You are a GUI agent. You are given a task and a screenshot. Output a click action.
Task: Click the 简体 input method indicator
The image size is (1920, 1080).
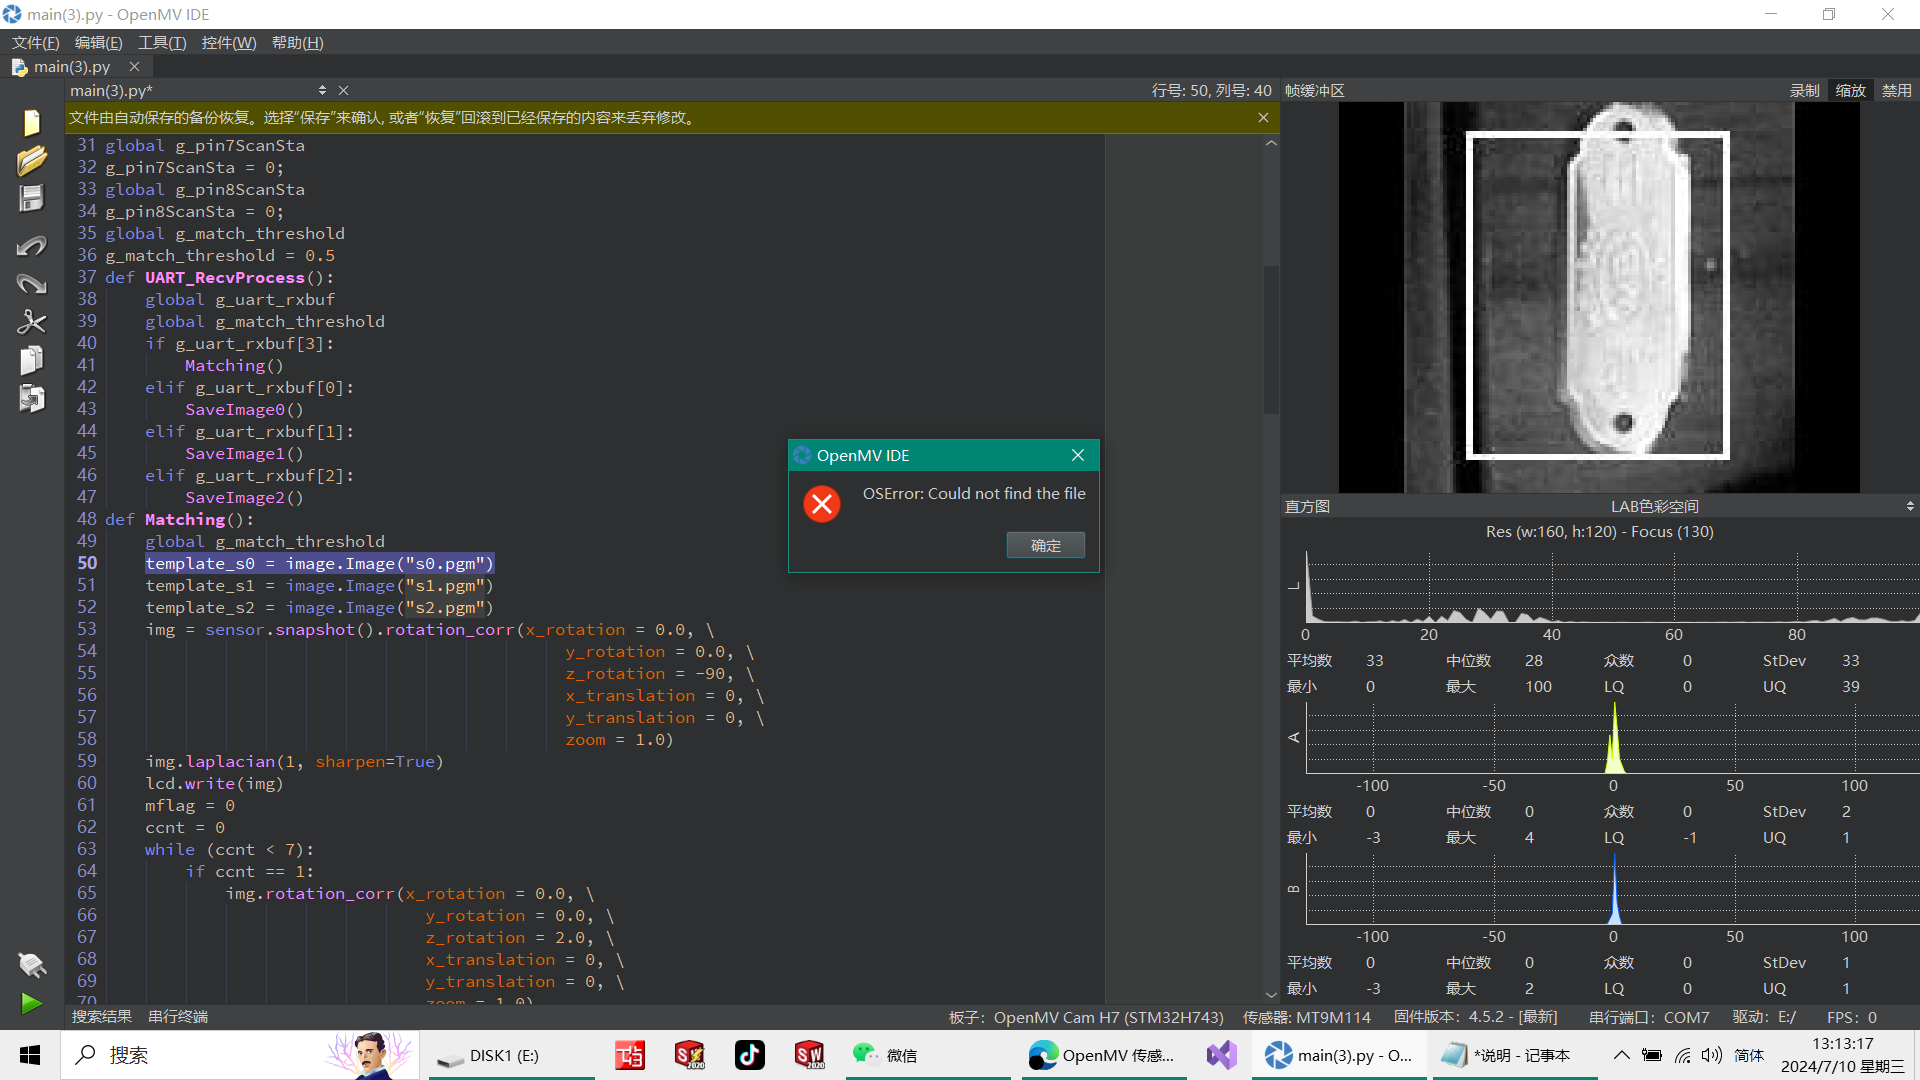coord(1749,1055)
